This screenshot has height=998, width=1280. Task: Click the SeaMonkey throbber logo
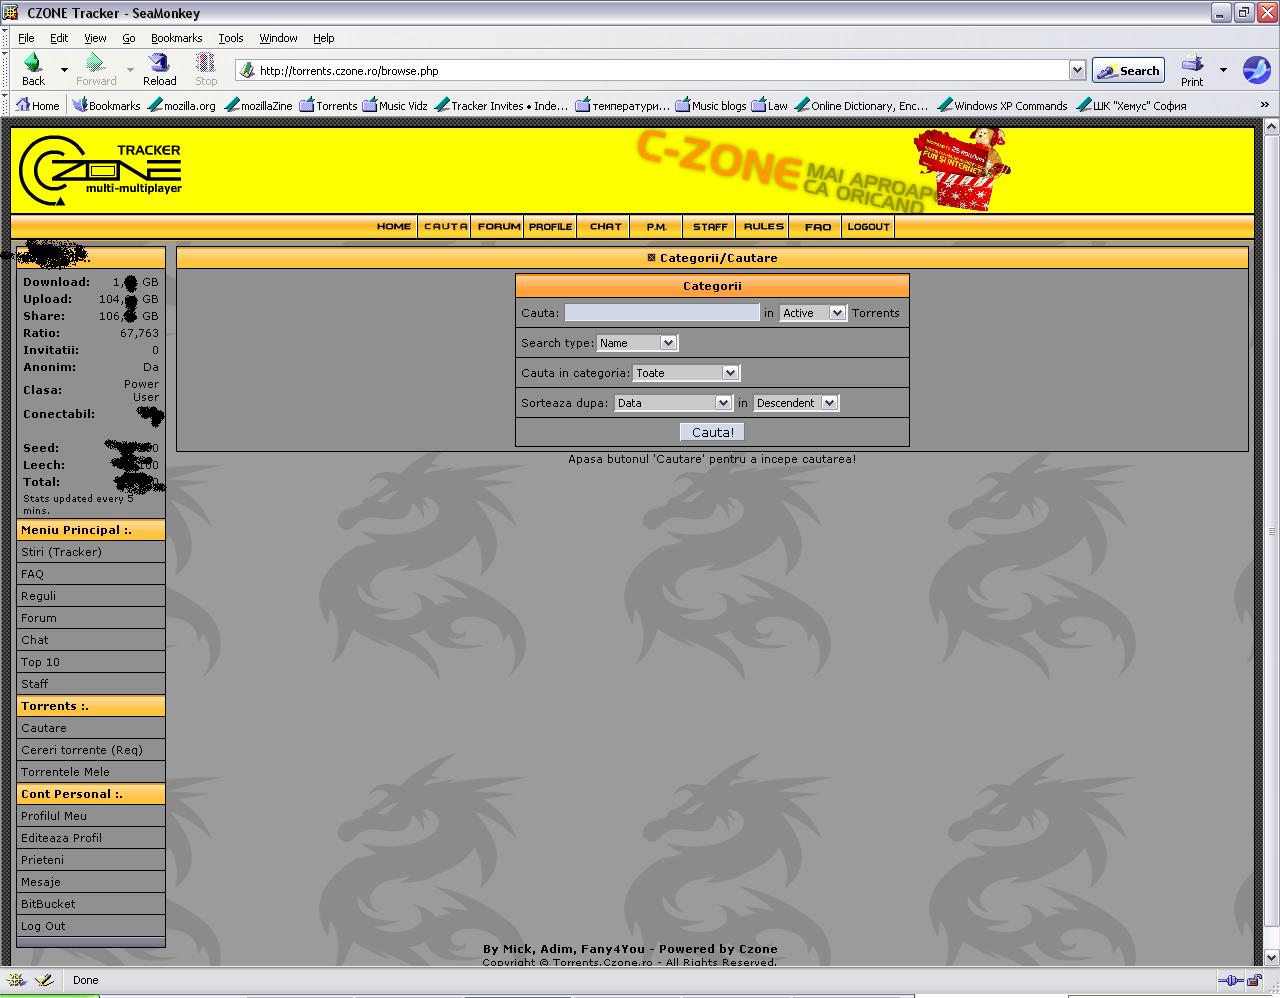click(1256, 70)
